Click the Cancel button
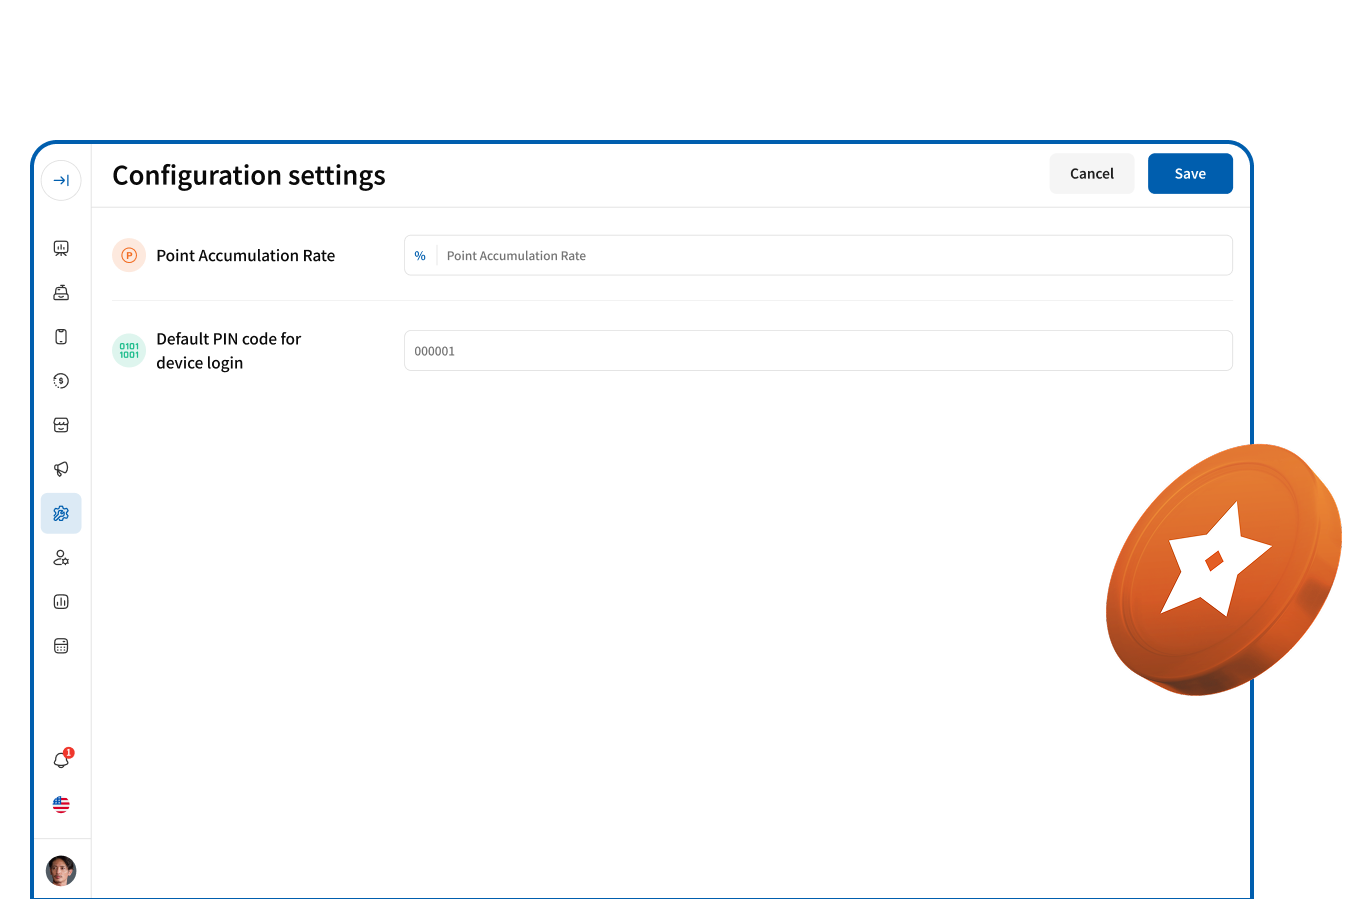Screen dimensions: 1348x899 [x=1091, y=174]
